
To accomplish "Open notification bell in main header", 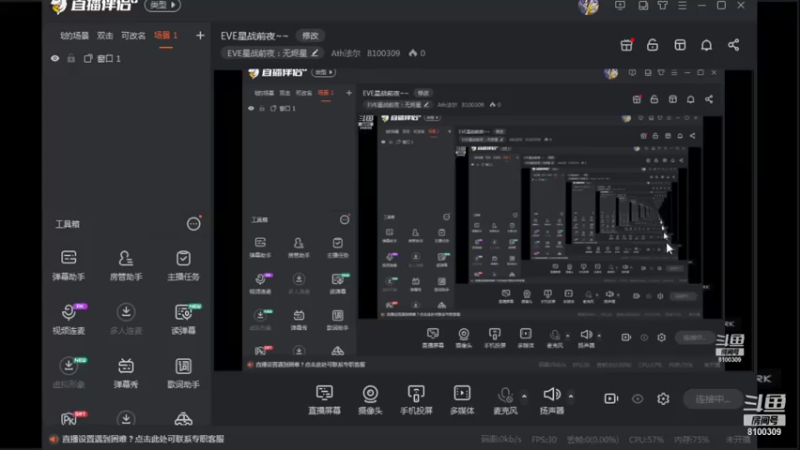I will [706, 45].
